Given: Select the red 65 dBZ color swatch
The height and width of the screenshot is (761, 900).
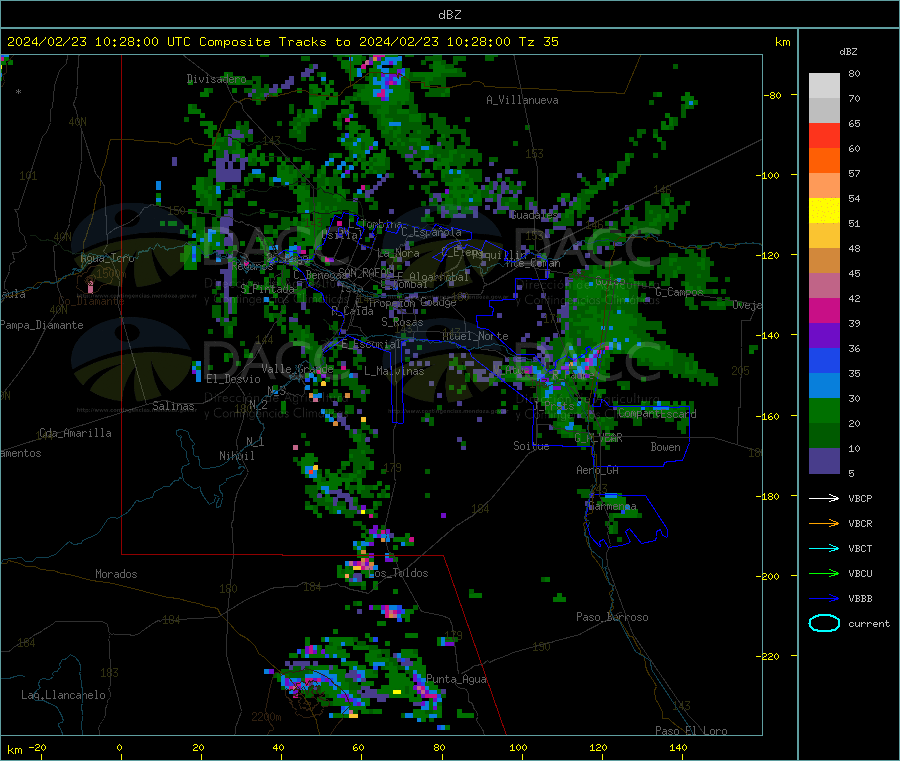Looking at the screenshot, I should pyautogui.click(x=824, y=135).
